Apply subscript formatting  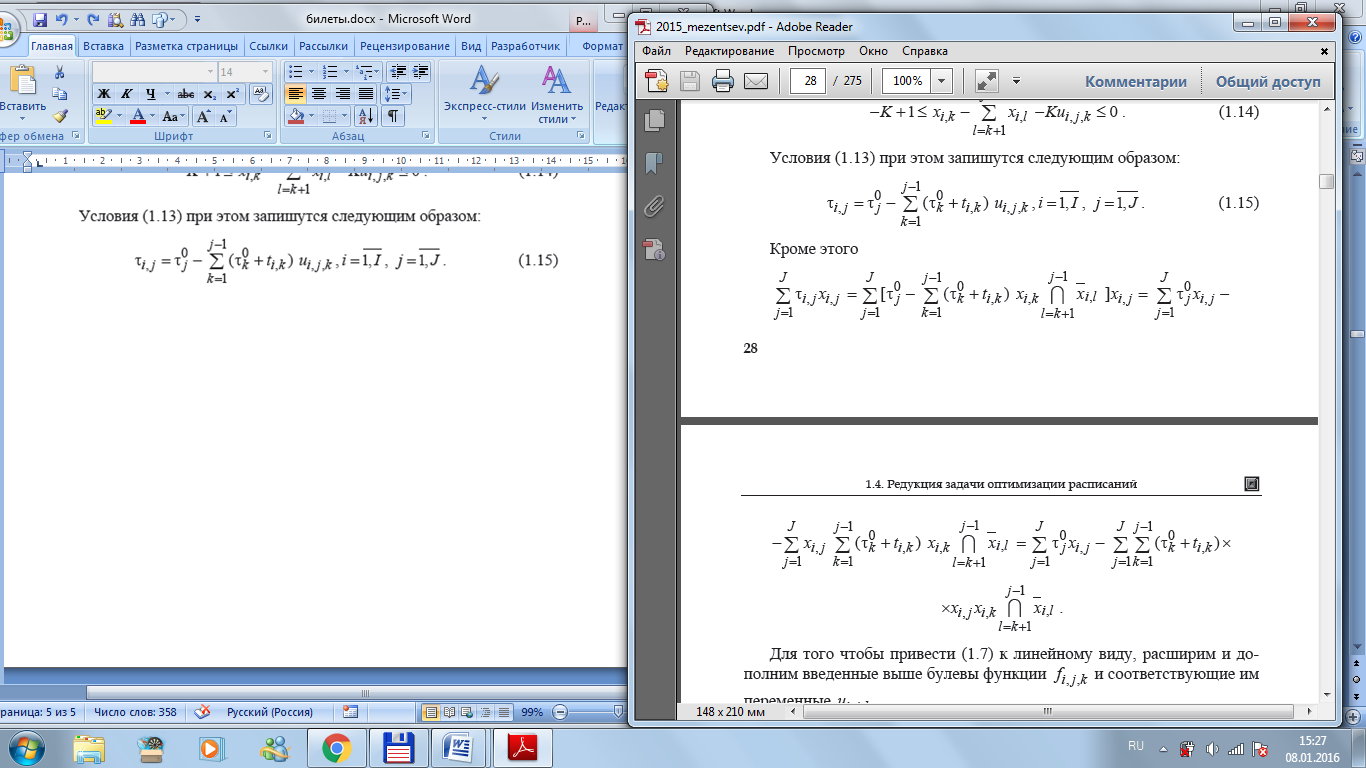pos(210,93)
